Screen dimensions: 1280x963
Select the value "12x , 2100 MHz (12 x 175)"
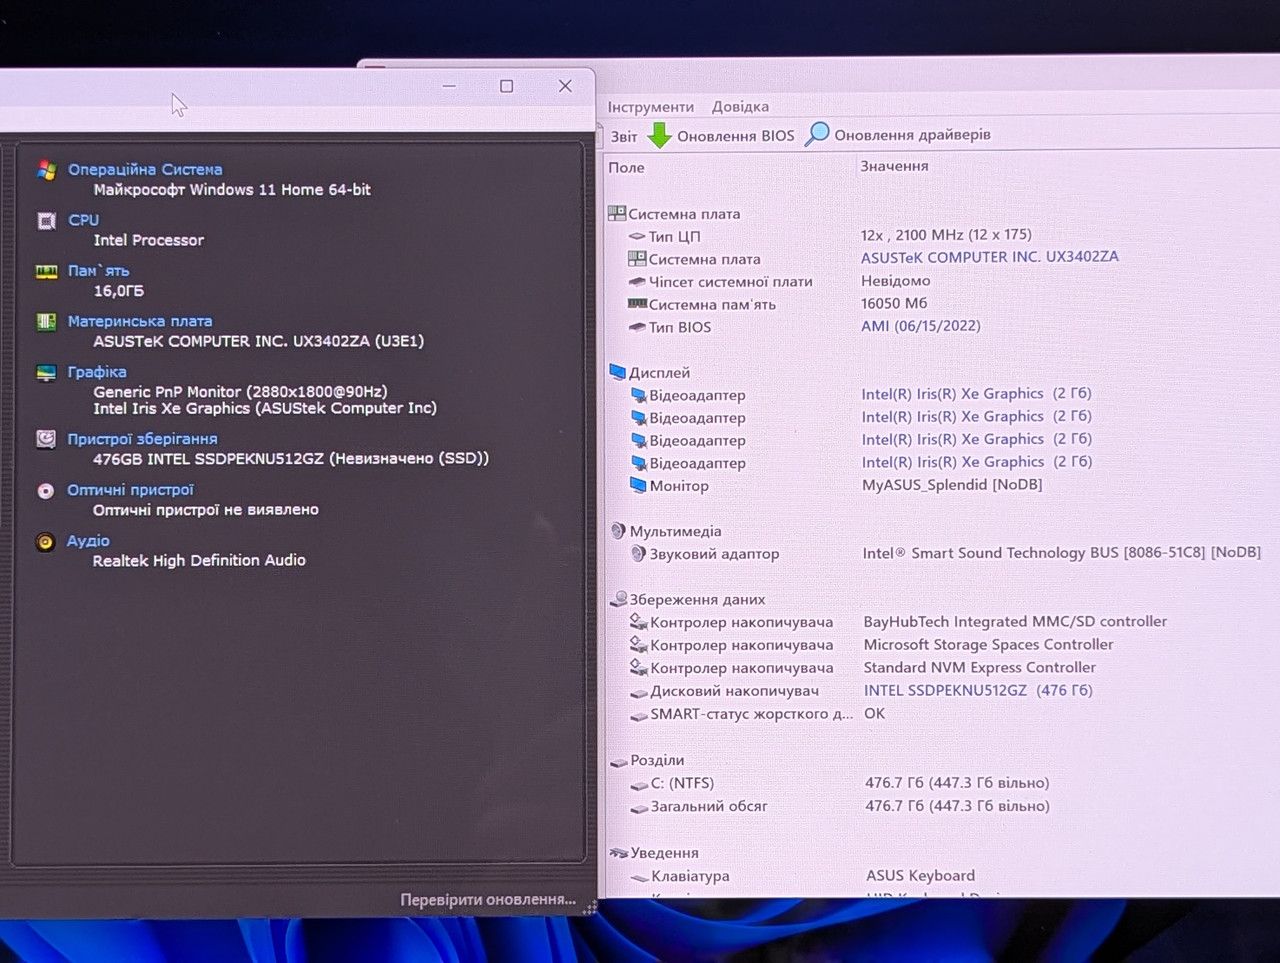click(946, 235)
